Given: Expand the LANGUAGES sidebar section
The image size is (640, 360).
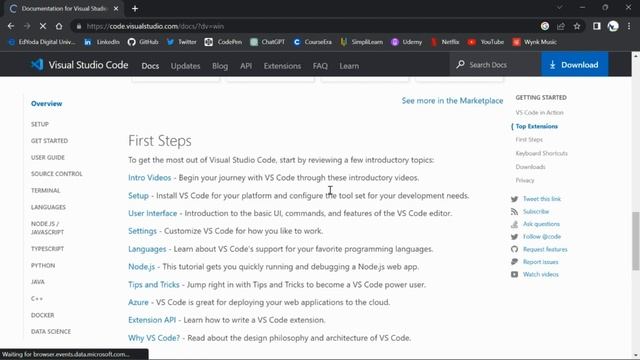Looking at the screenshot, I should click(x=48, y=207).
